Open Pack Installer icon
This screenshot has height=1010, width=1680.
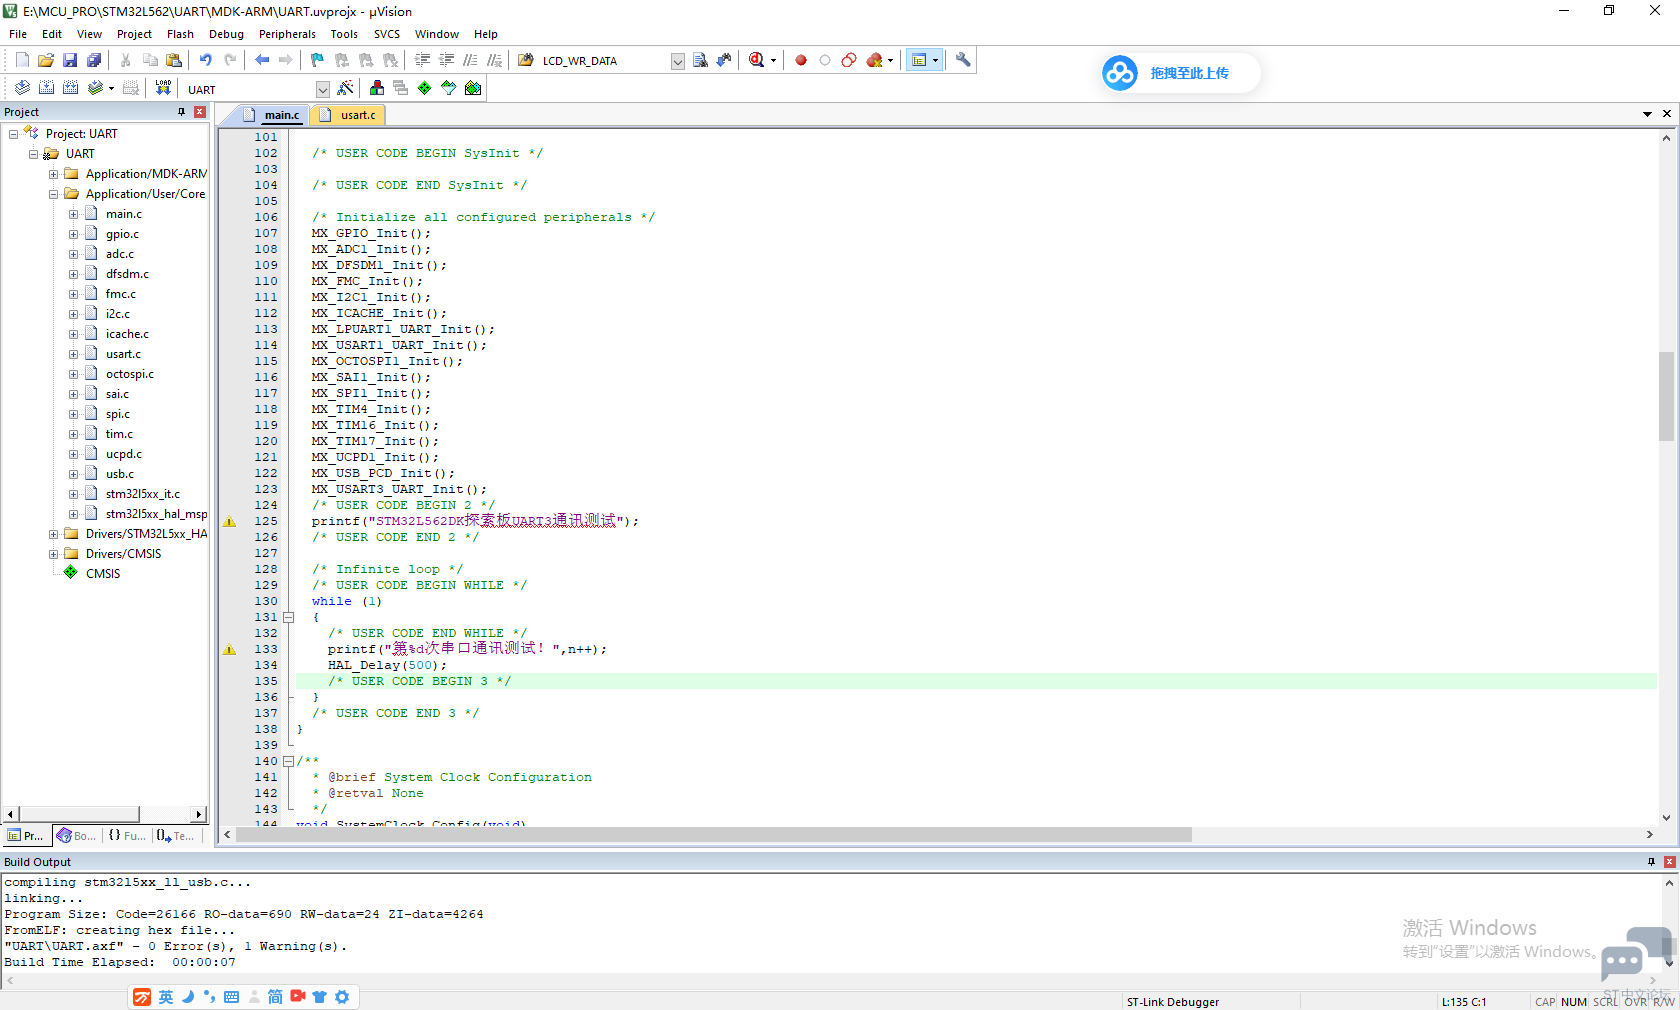473,88
